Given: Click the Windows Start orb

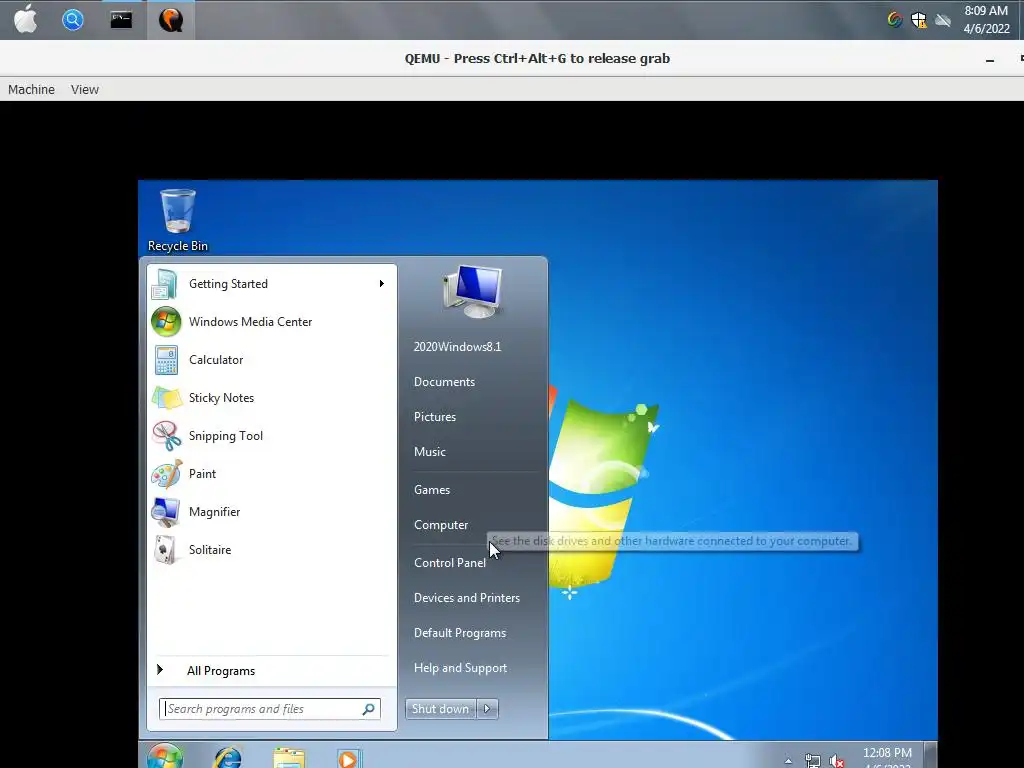Looking at the screenshot, I should pyautogui.click(x=165, y=756).
